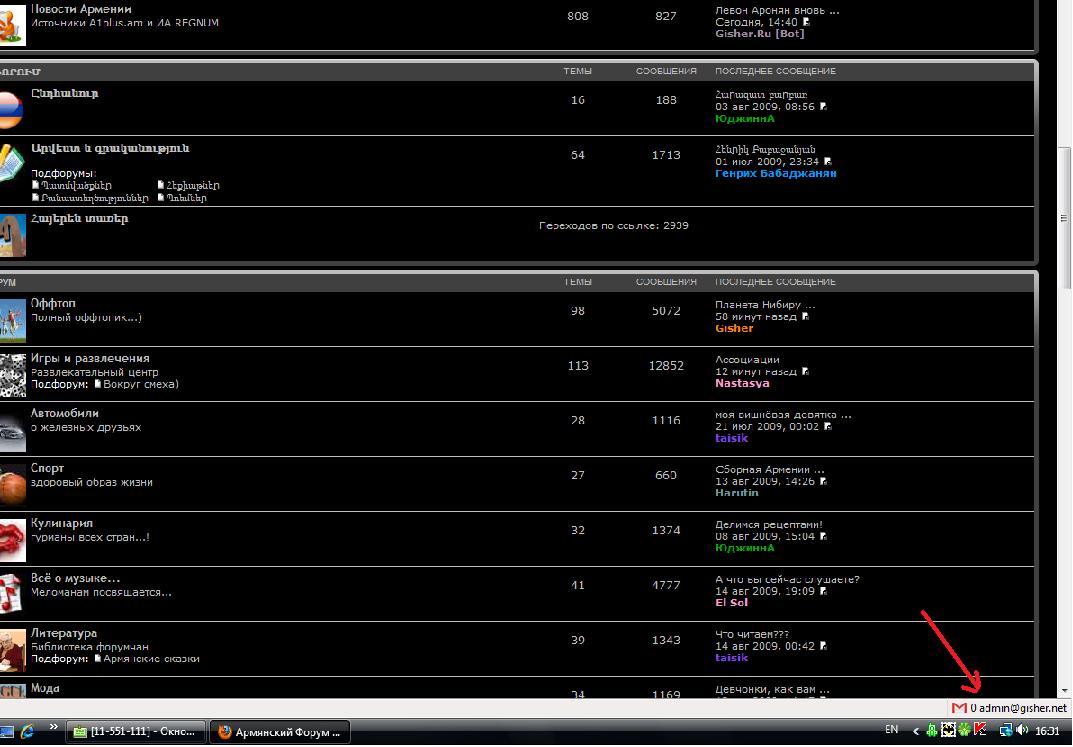Click the dice icon for Игры и развлечения
Viewport: 1073px width, 747px height.
(12, 375)
